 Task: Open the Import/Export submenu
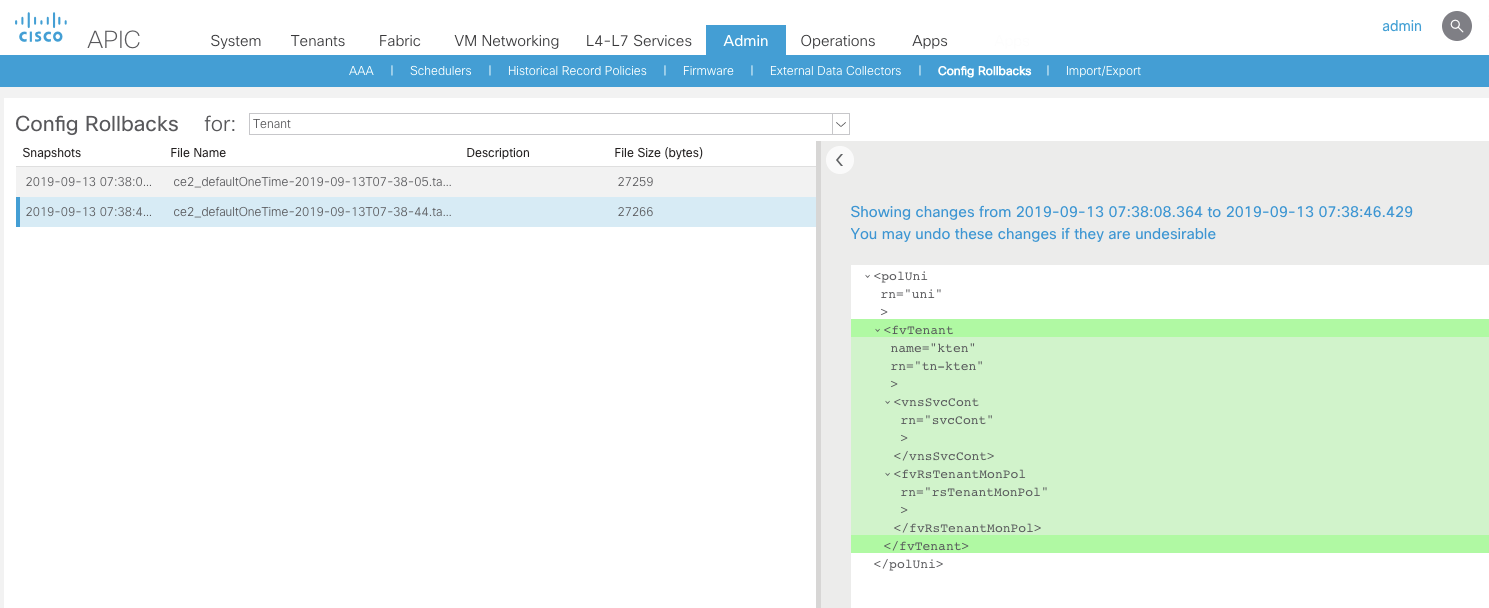1102,71
